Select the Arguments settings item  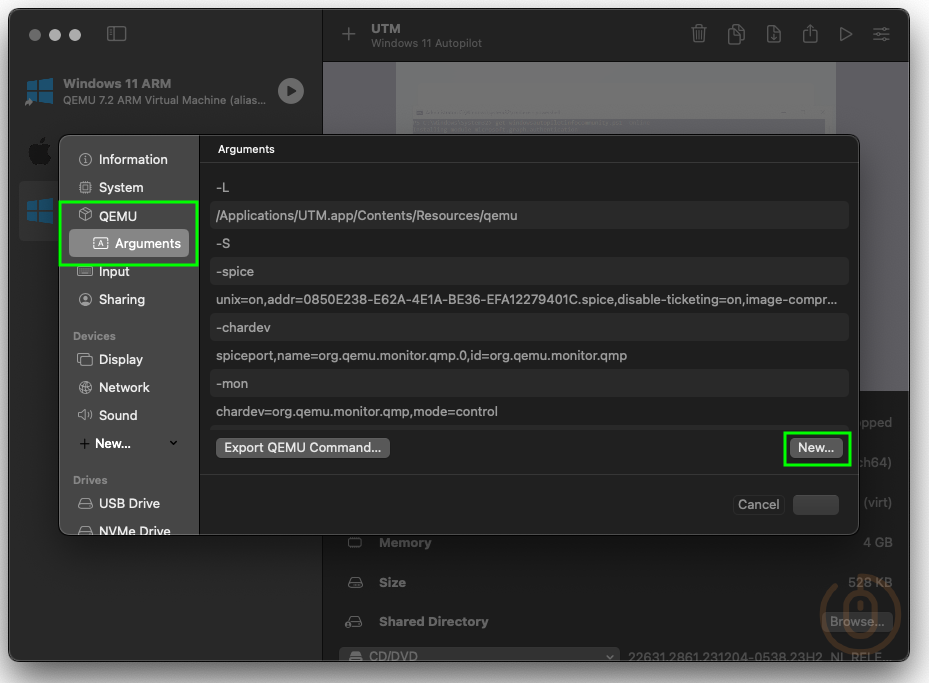pyautogui.click(x=129, y=243)
